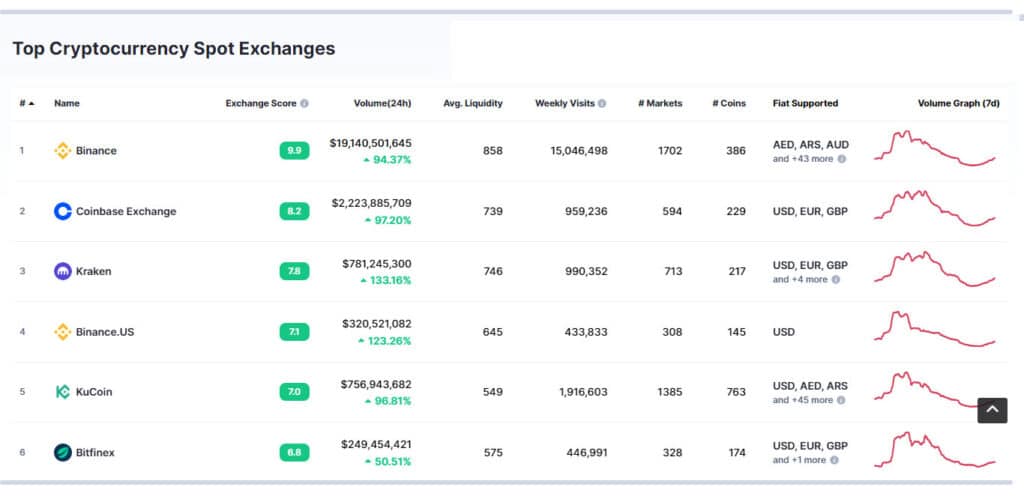Open the Binance.US exchange link
This screenshot has width=1024, height=499.
[x=104, y=332]
